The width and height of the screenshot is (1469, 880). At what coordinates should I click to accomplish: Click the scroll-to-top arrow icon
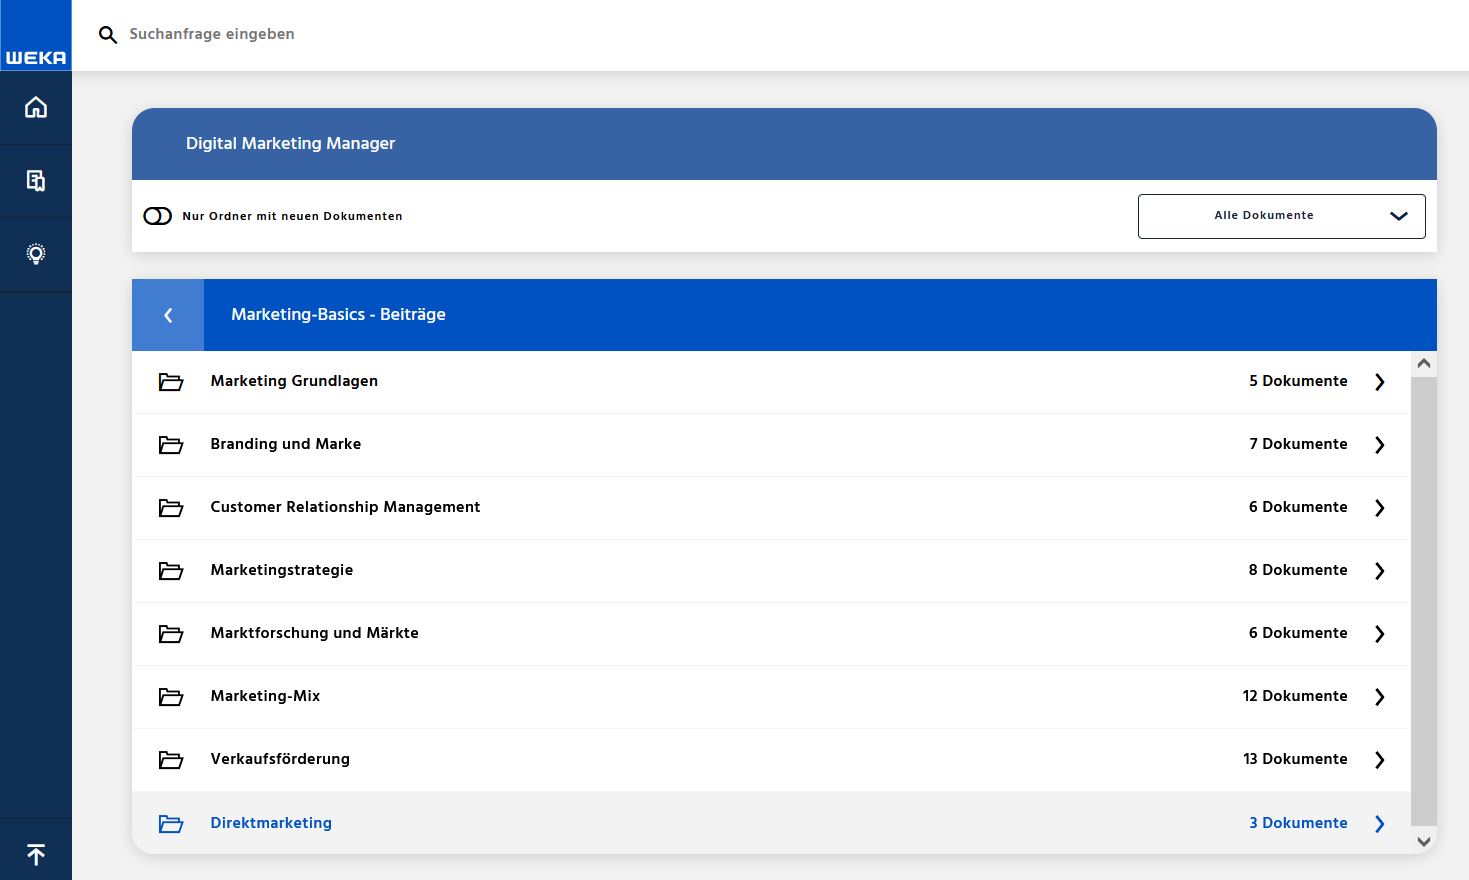pyautogui.click(x=36, y=855)
